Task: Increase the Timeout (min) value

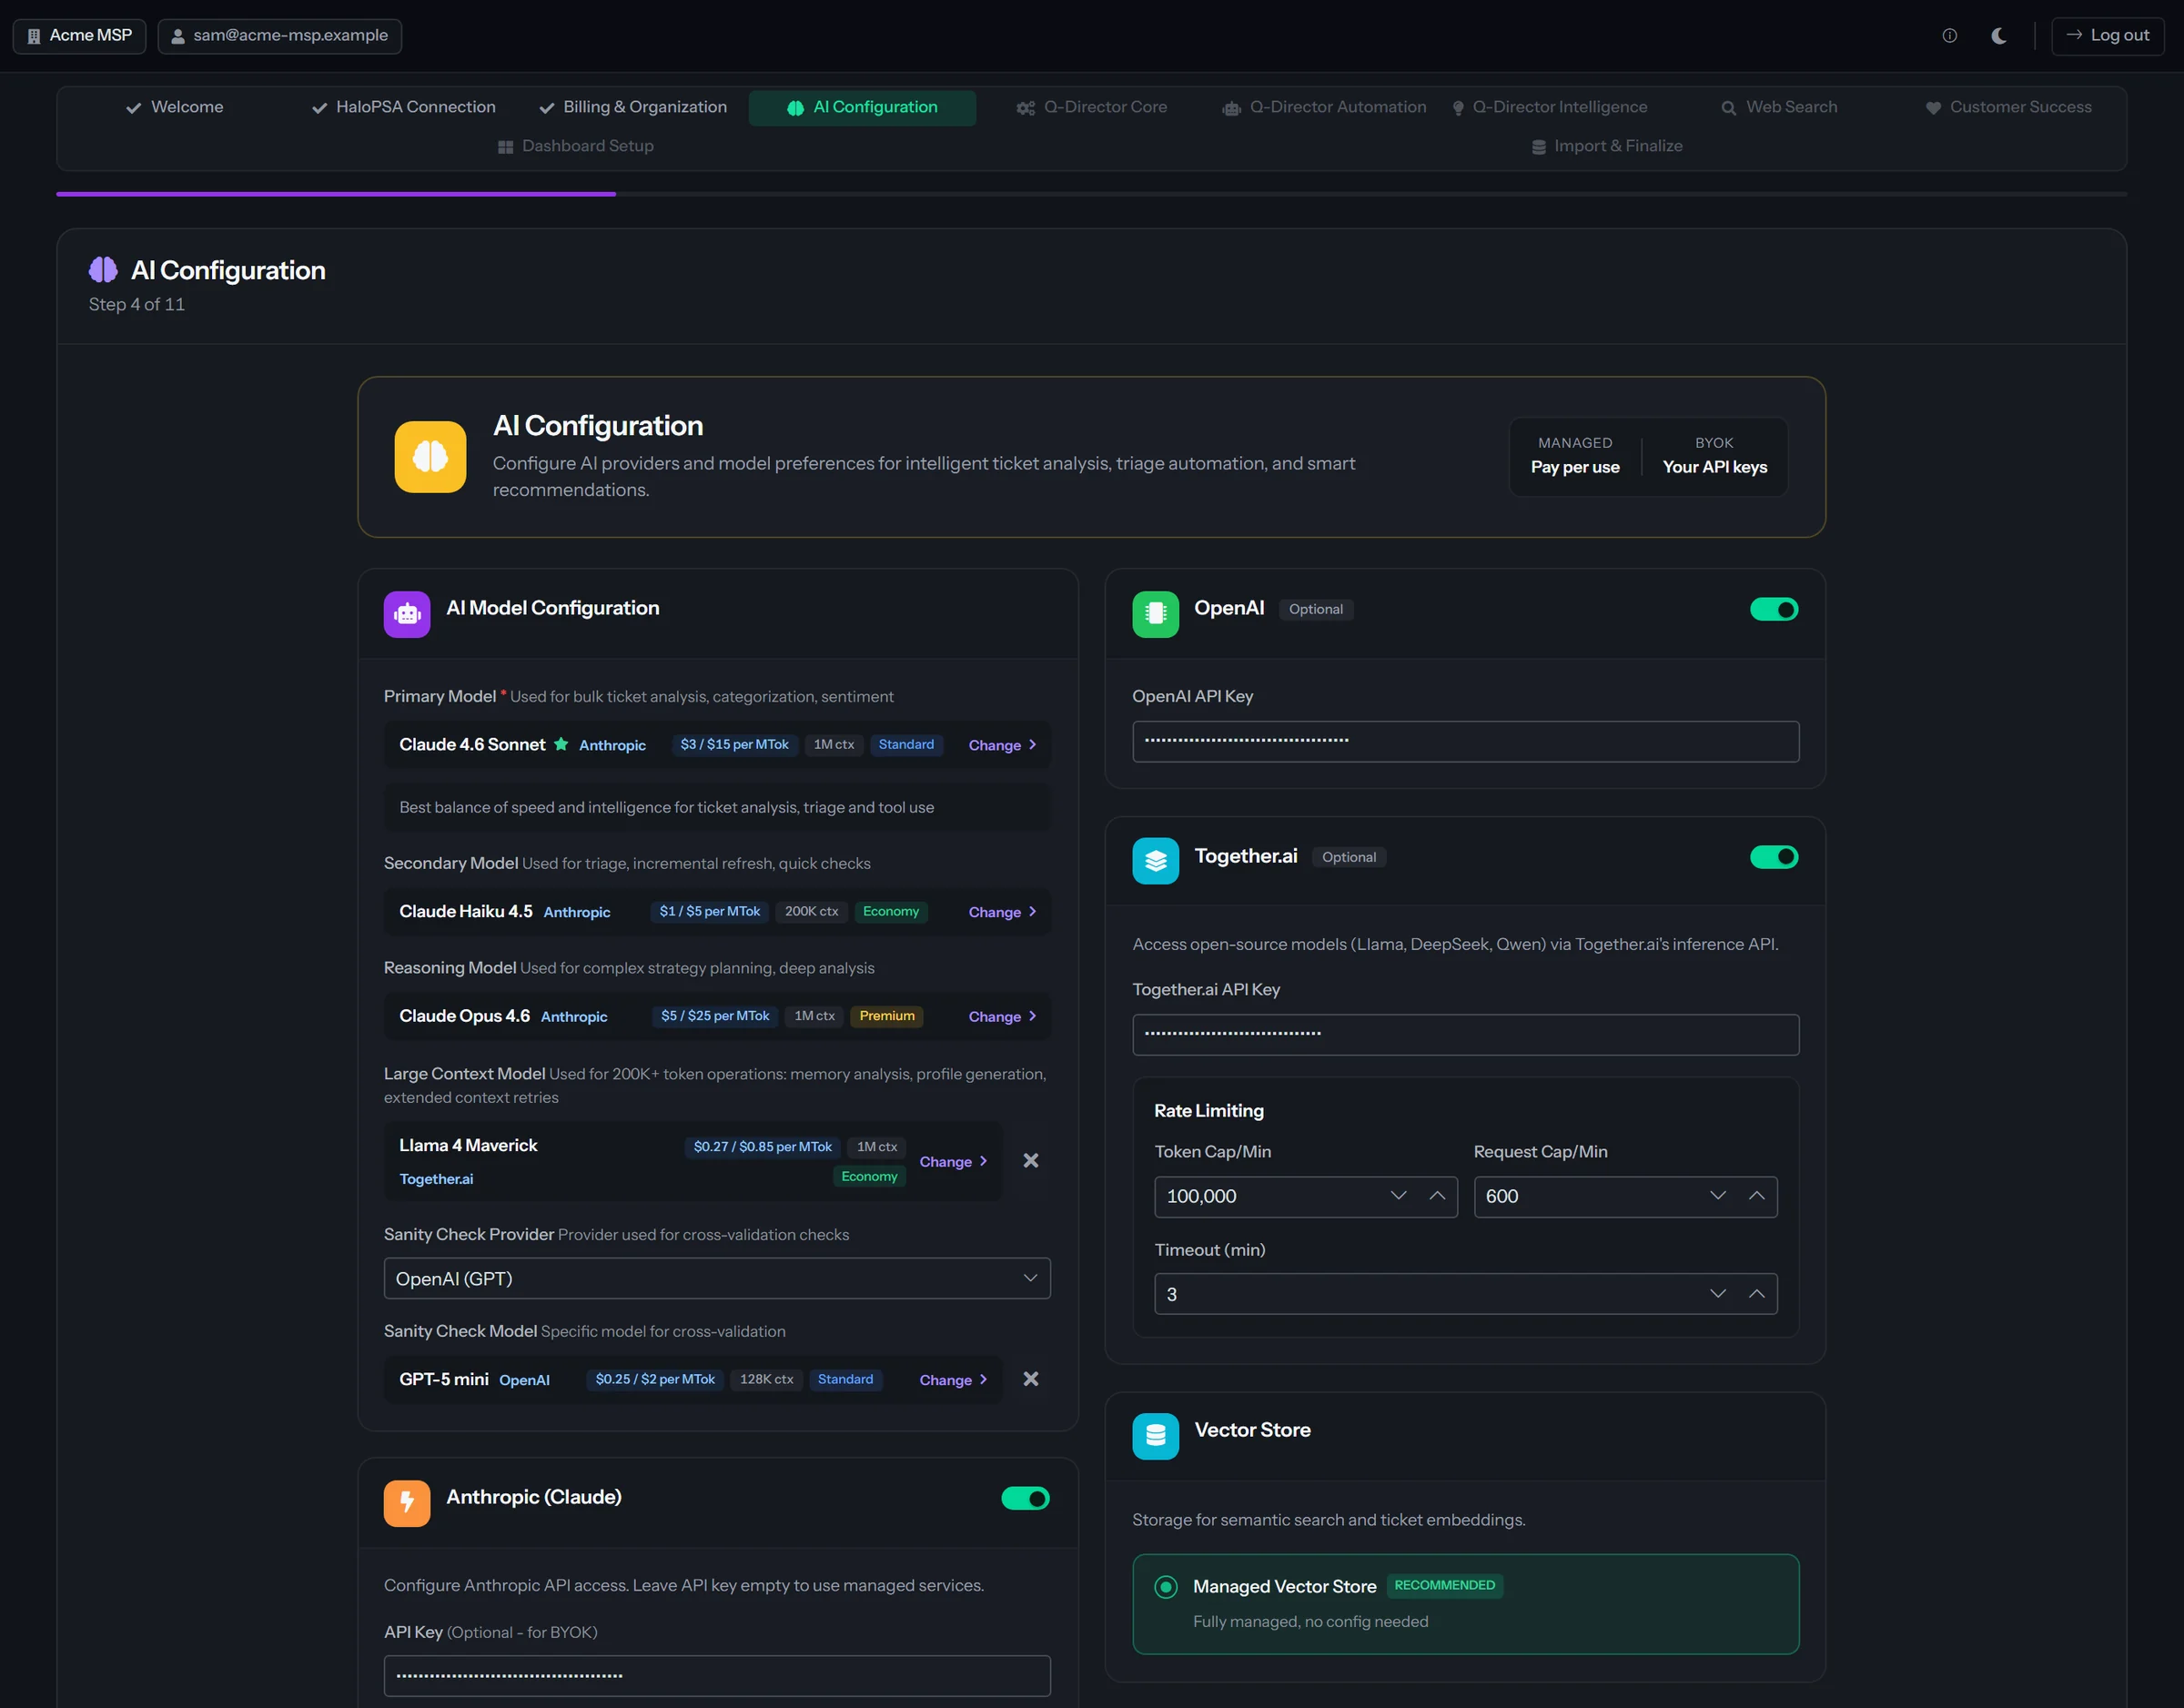Action: (x=1756, y=1294)
